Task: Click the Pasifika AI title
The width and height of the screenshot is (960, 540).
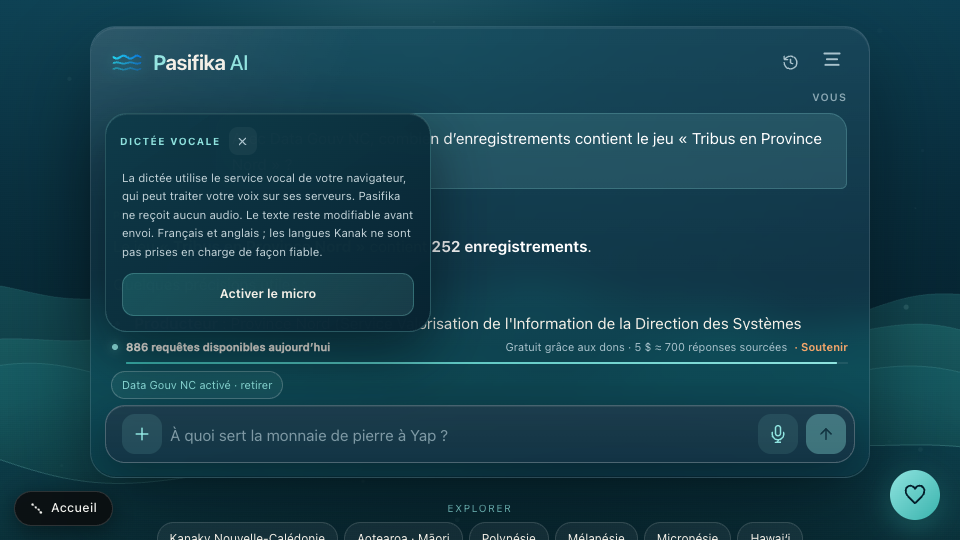Action: pos(200,62)
